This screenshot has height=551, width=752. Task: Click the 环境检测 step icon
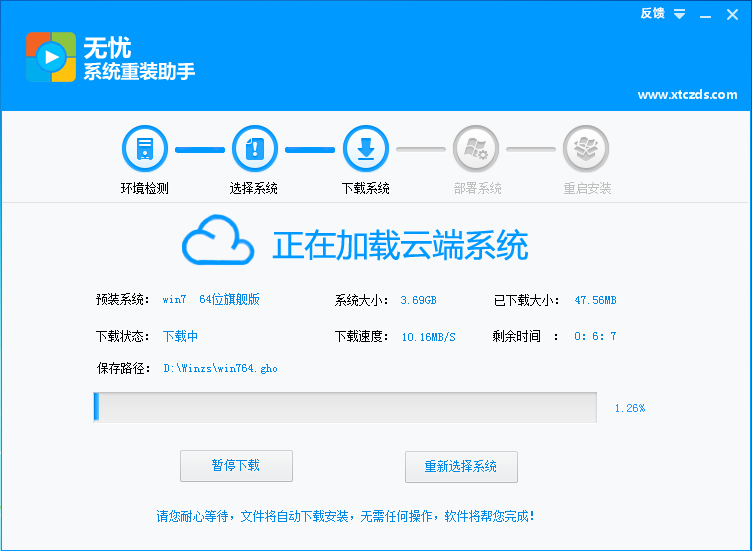click(x=145, y=150)
